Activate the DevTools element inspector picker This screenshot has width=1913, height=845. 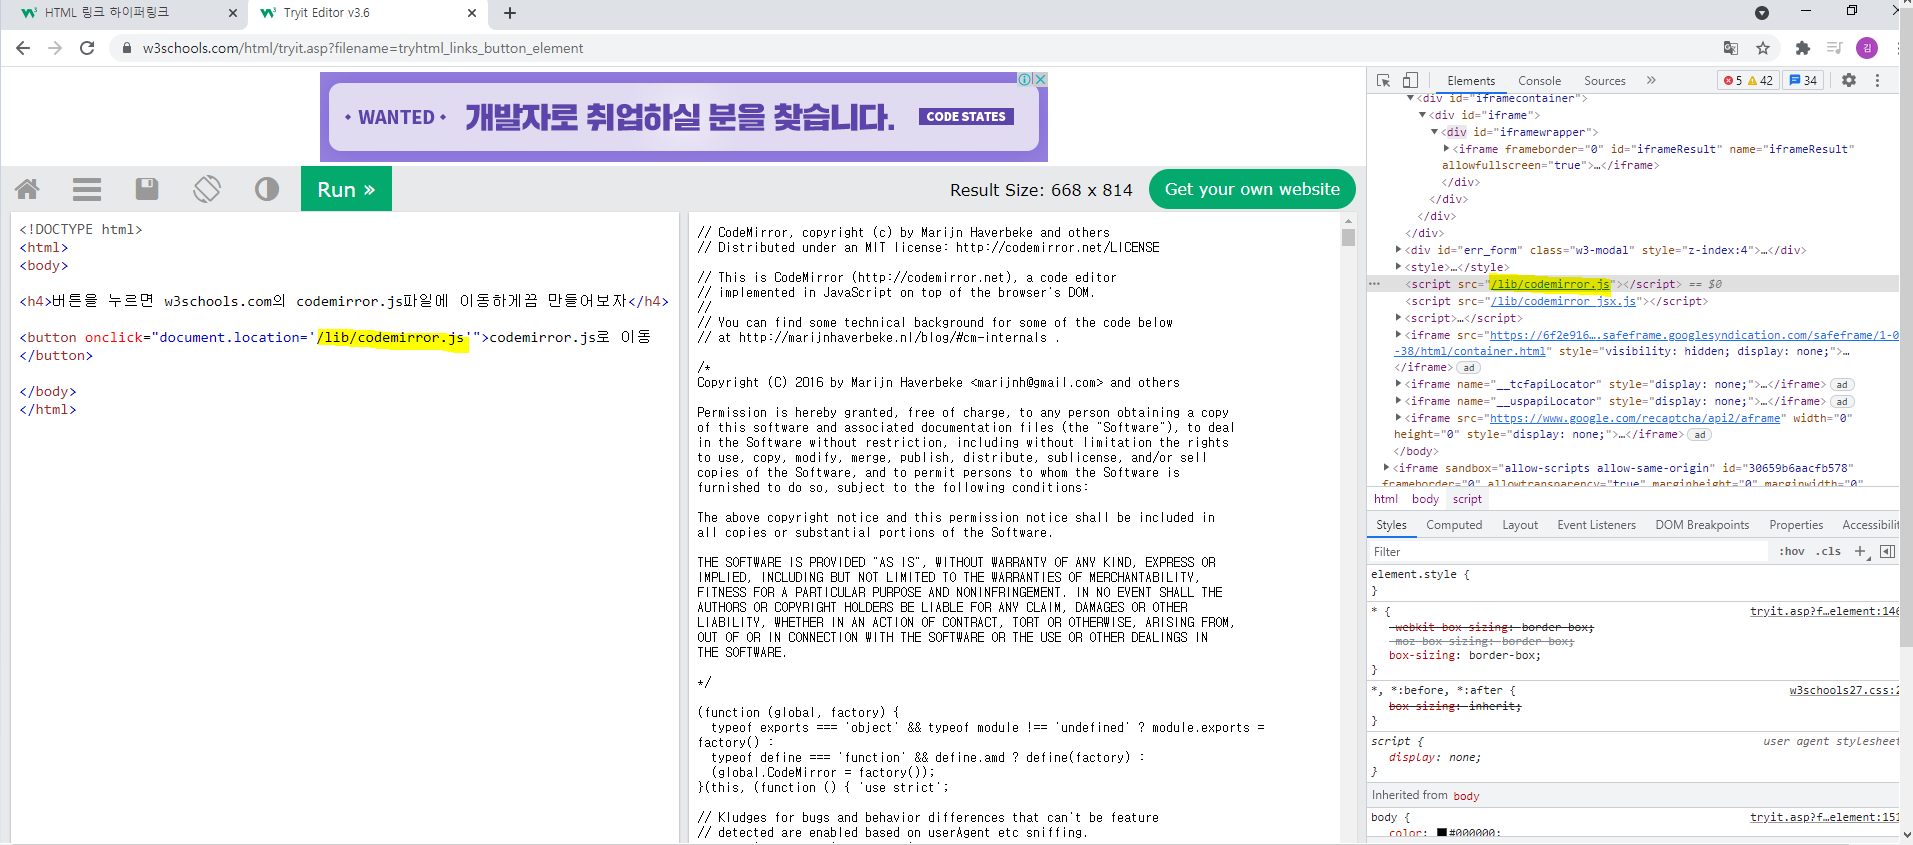click(1384, 80)
